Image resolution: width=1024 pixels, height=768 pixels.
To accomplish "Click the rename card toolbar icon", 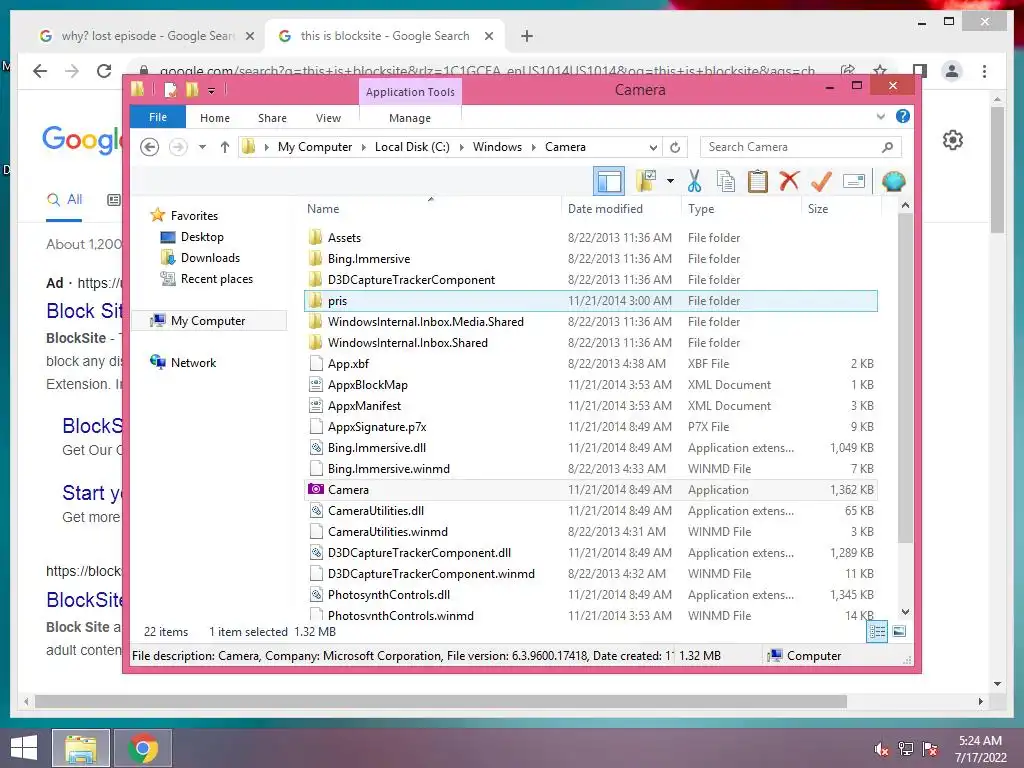I will 854,181.
